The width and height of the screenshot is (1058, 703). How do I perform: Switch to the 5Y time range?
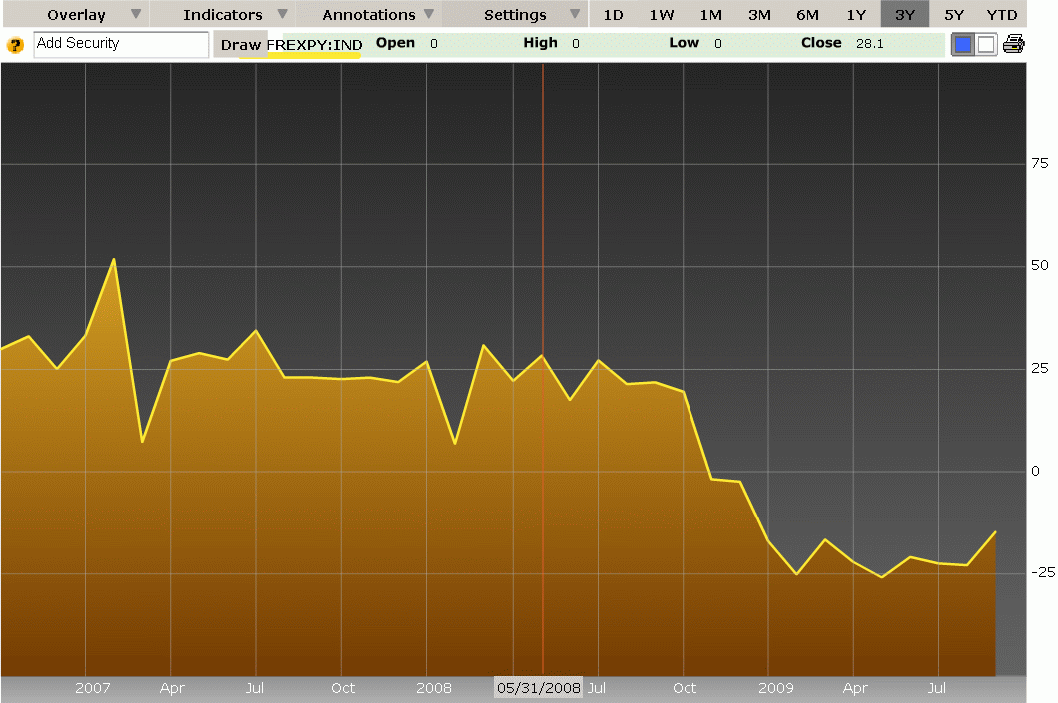[954, 14]
